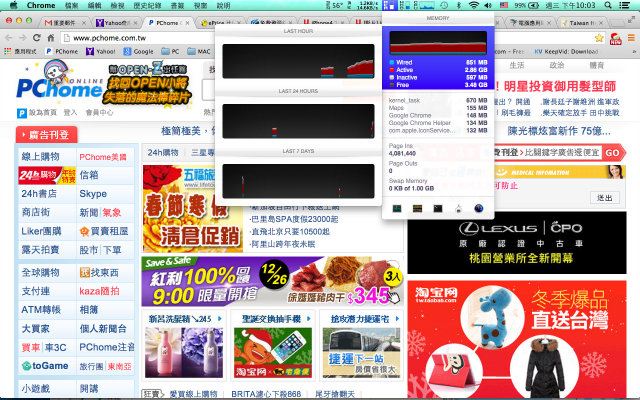This screenshot has height=400, width=640.
Task: Open the 檔案 menu
Action: coord(72,5)
